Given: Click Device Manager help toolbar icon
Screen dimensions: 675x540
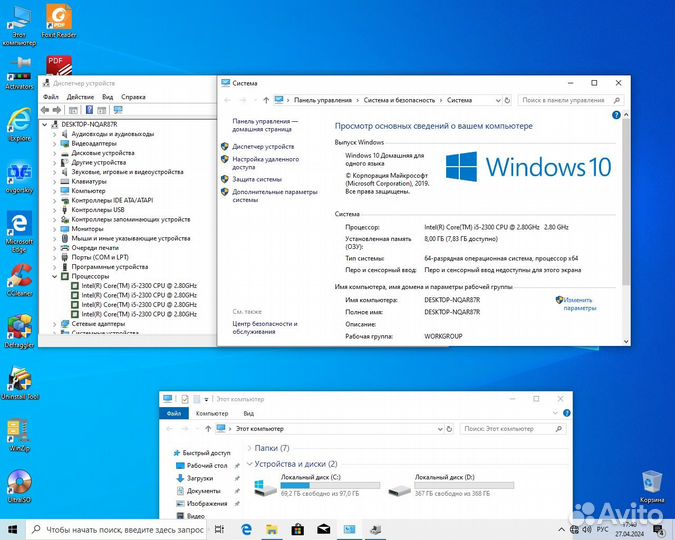Looking at the screenshot, I should (89, 110).
